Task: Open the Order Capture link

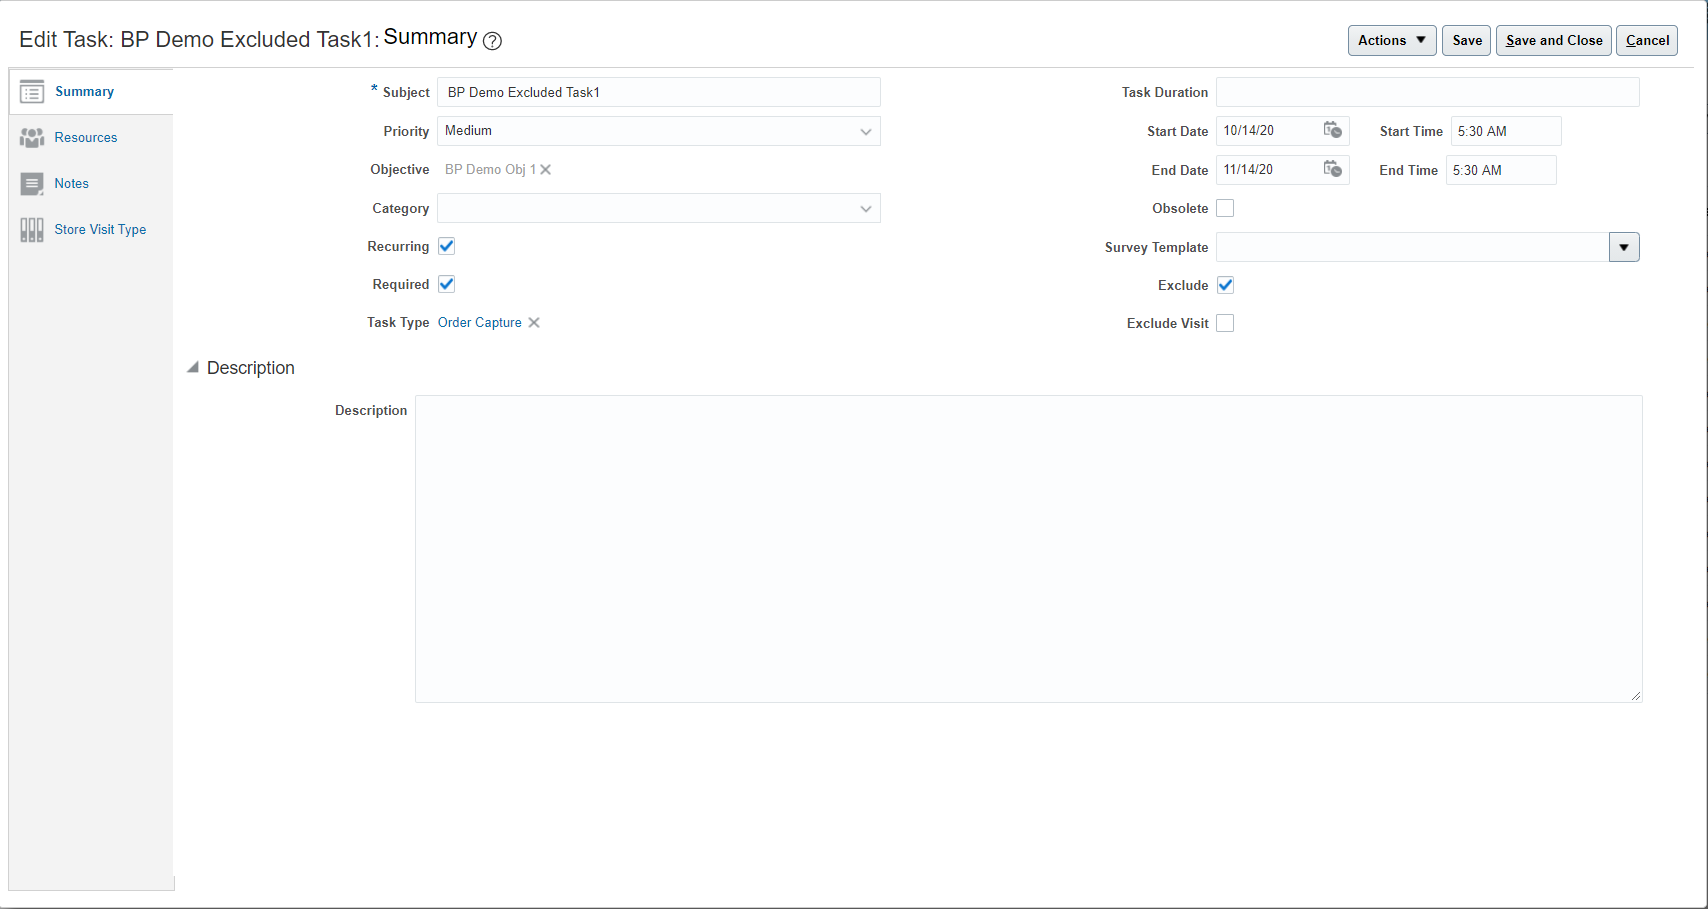Action: (x=480, y=323)
